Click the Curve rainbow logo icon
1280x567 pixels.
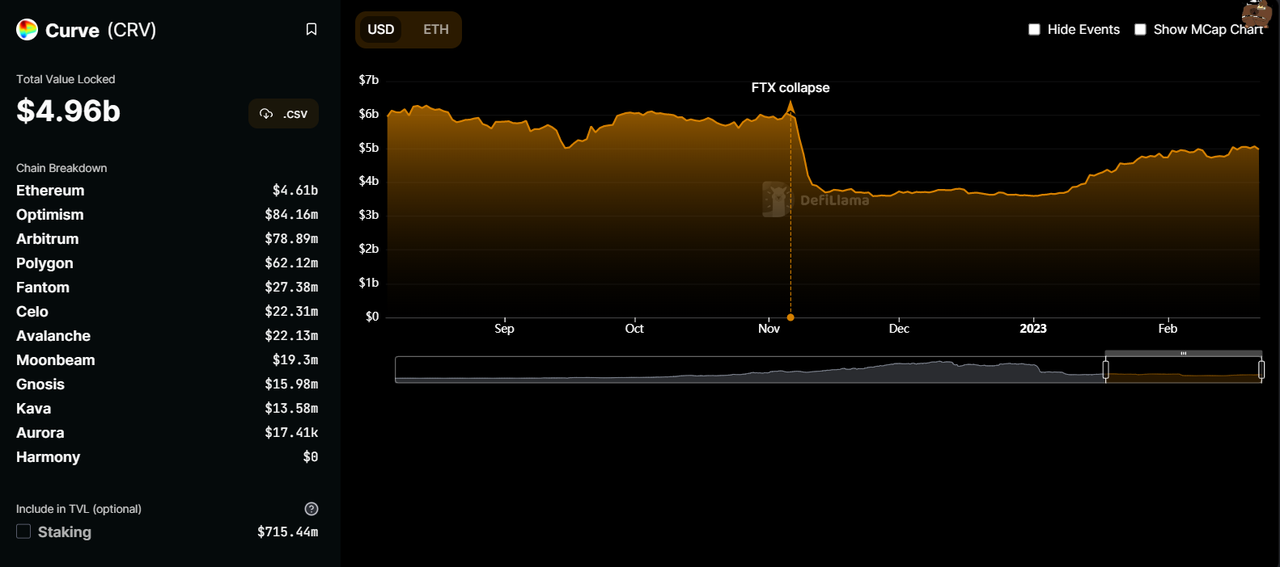(x=27, y=30)
